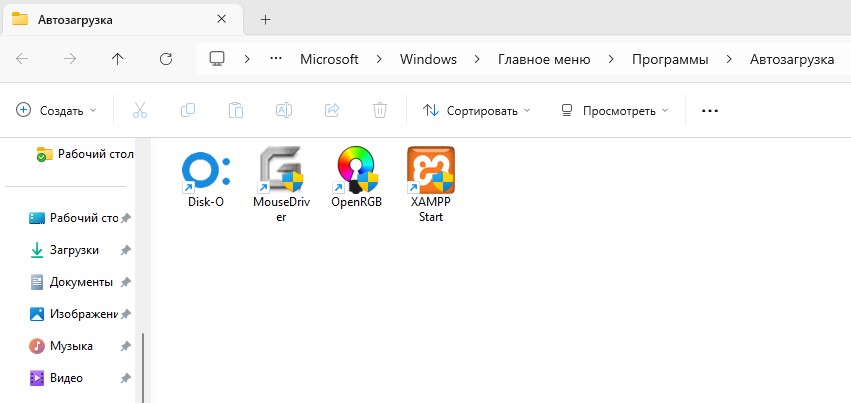Select the MouseDriver shortcut icon

(x=281, y=170)
